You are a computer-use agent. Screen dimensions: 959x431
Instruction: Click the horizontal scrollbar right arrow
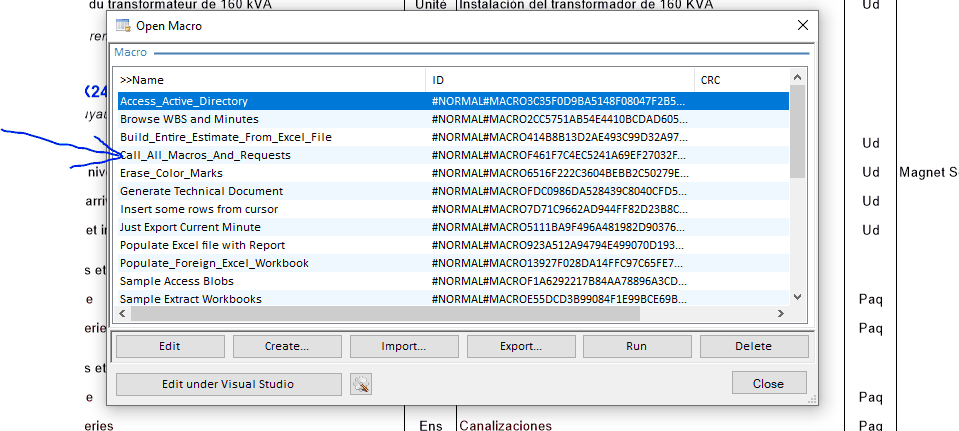click(x=782, y=314)
